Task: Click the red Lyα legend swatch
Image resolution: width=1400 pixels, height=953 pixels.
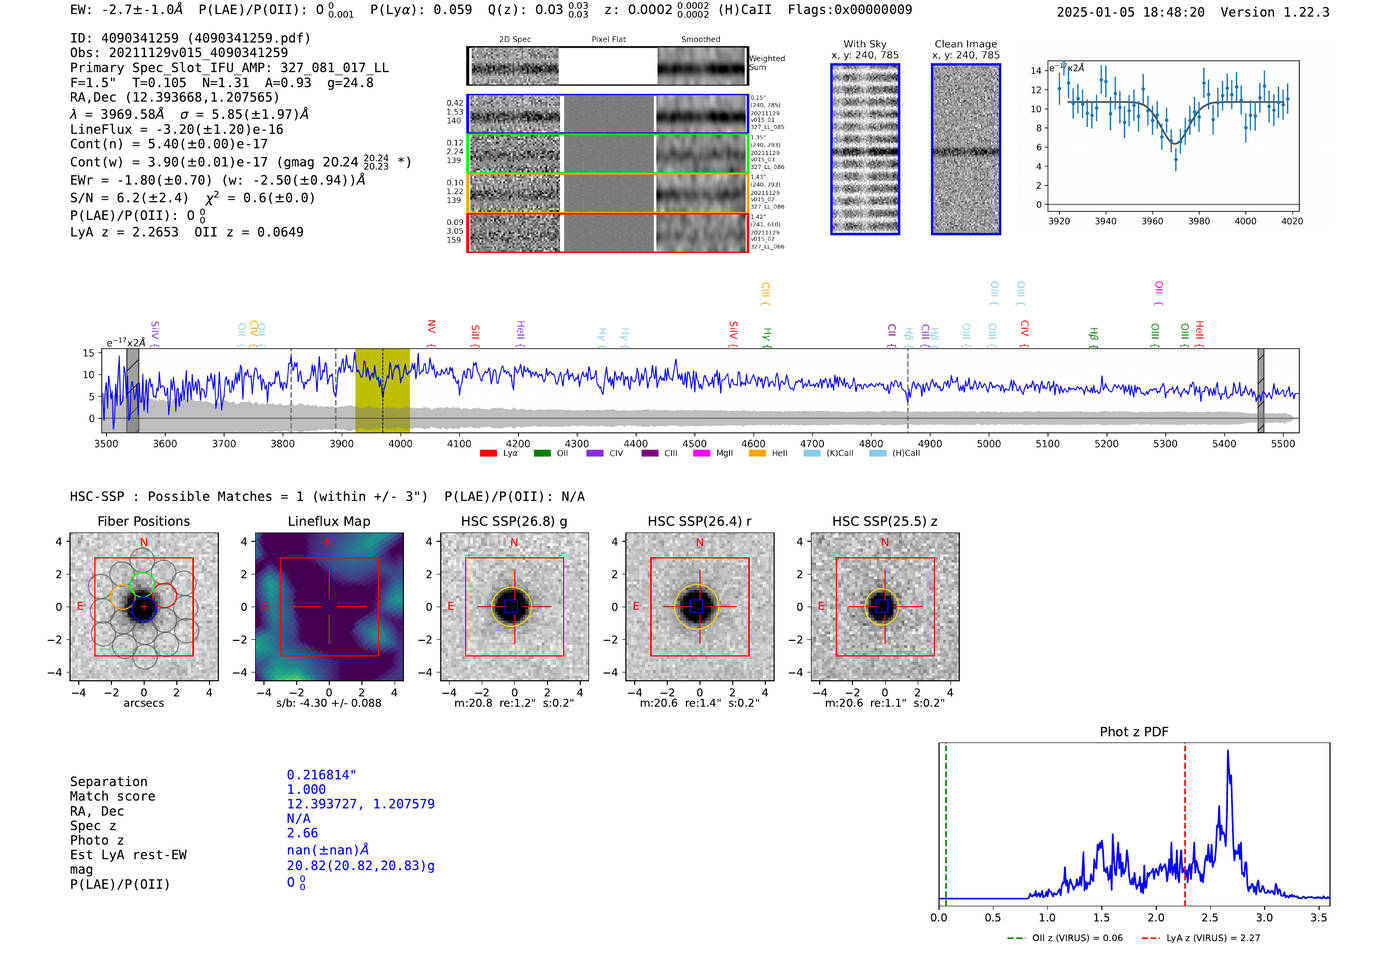Action: pos(488,454)
